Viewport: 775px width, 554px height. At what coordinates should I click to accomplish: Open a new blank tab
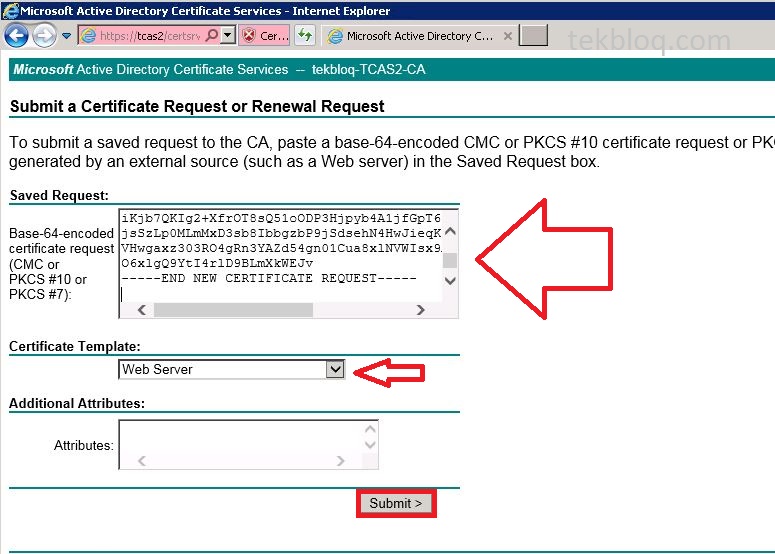(533, 36)
